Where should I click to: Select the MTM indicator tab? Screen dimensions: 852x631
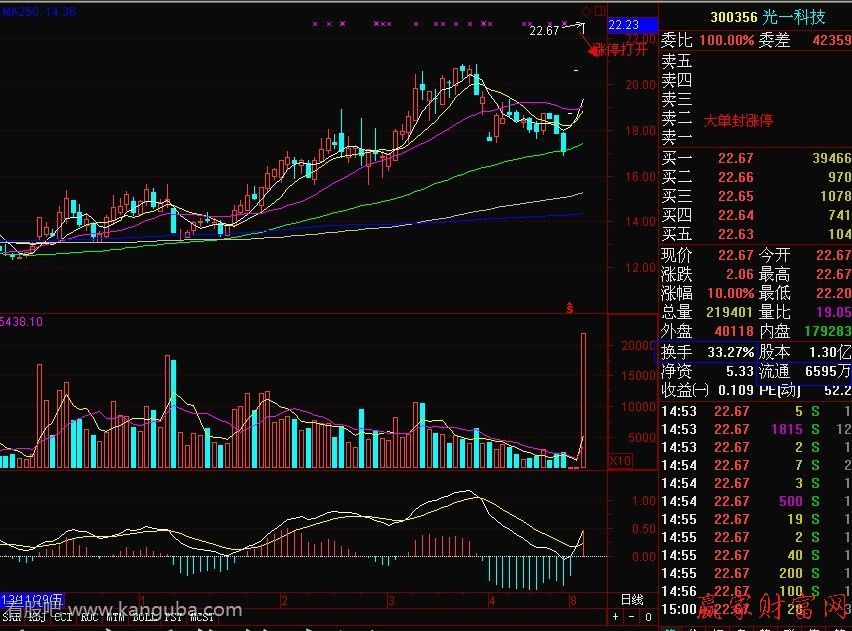[x=118, y=618]
